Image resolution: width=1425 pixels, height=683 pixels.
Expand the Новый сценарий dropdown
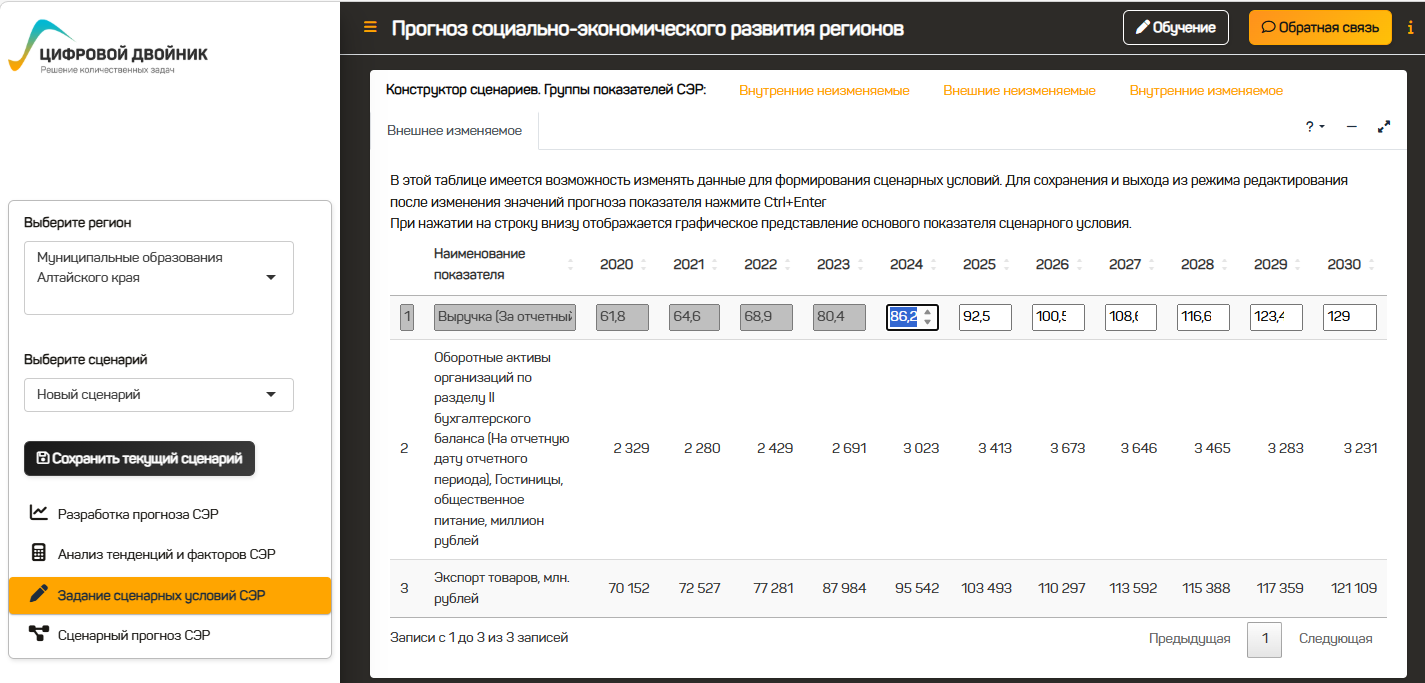pos(159,395)
